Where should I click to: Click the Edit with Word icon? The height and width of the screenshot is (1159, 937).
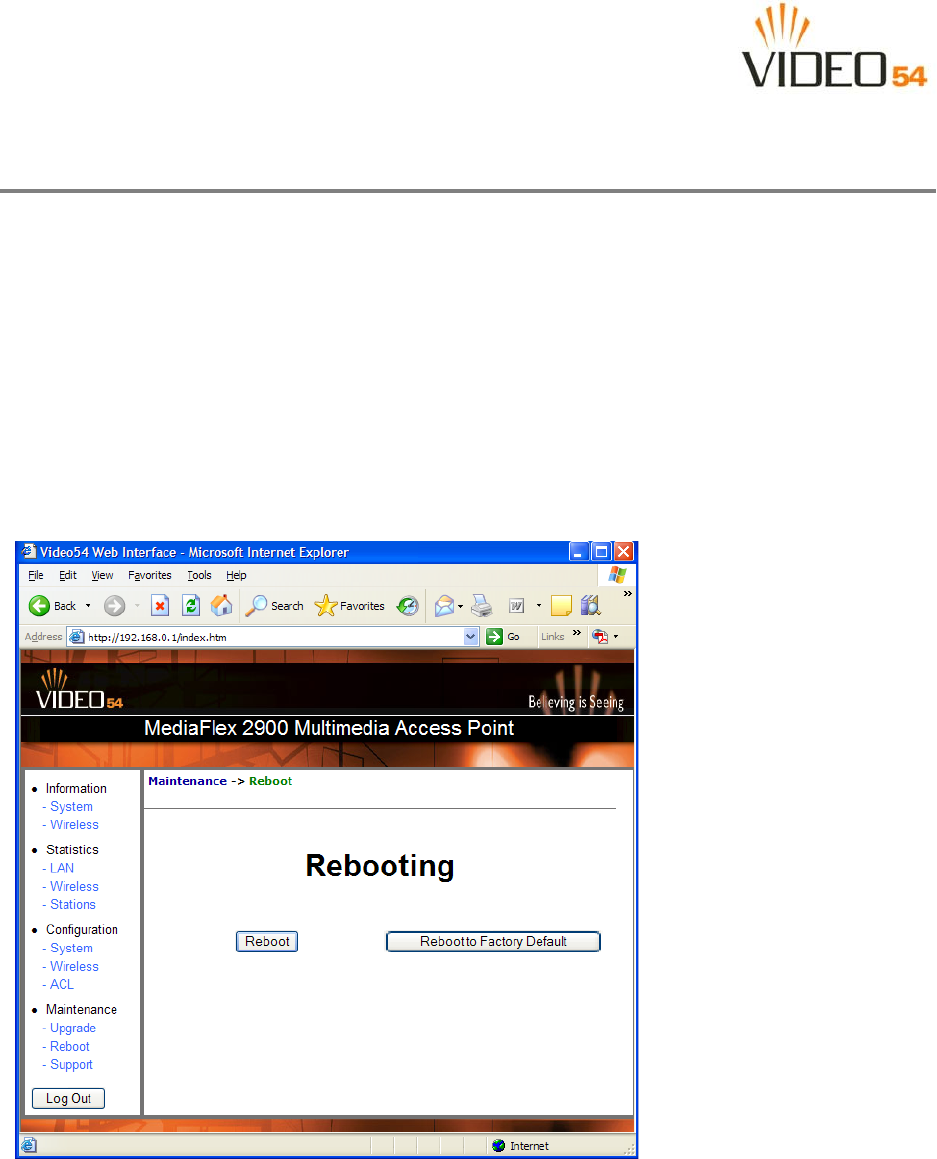(517, 606)
